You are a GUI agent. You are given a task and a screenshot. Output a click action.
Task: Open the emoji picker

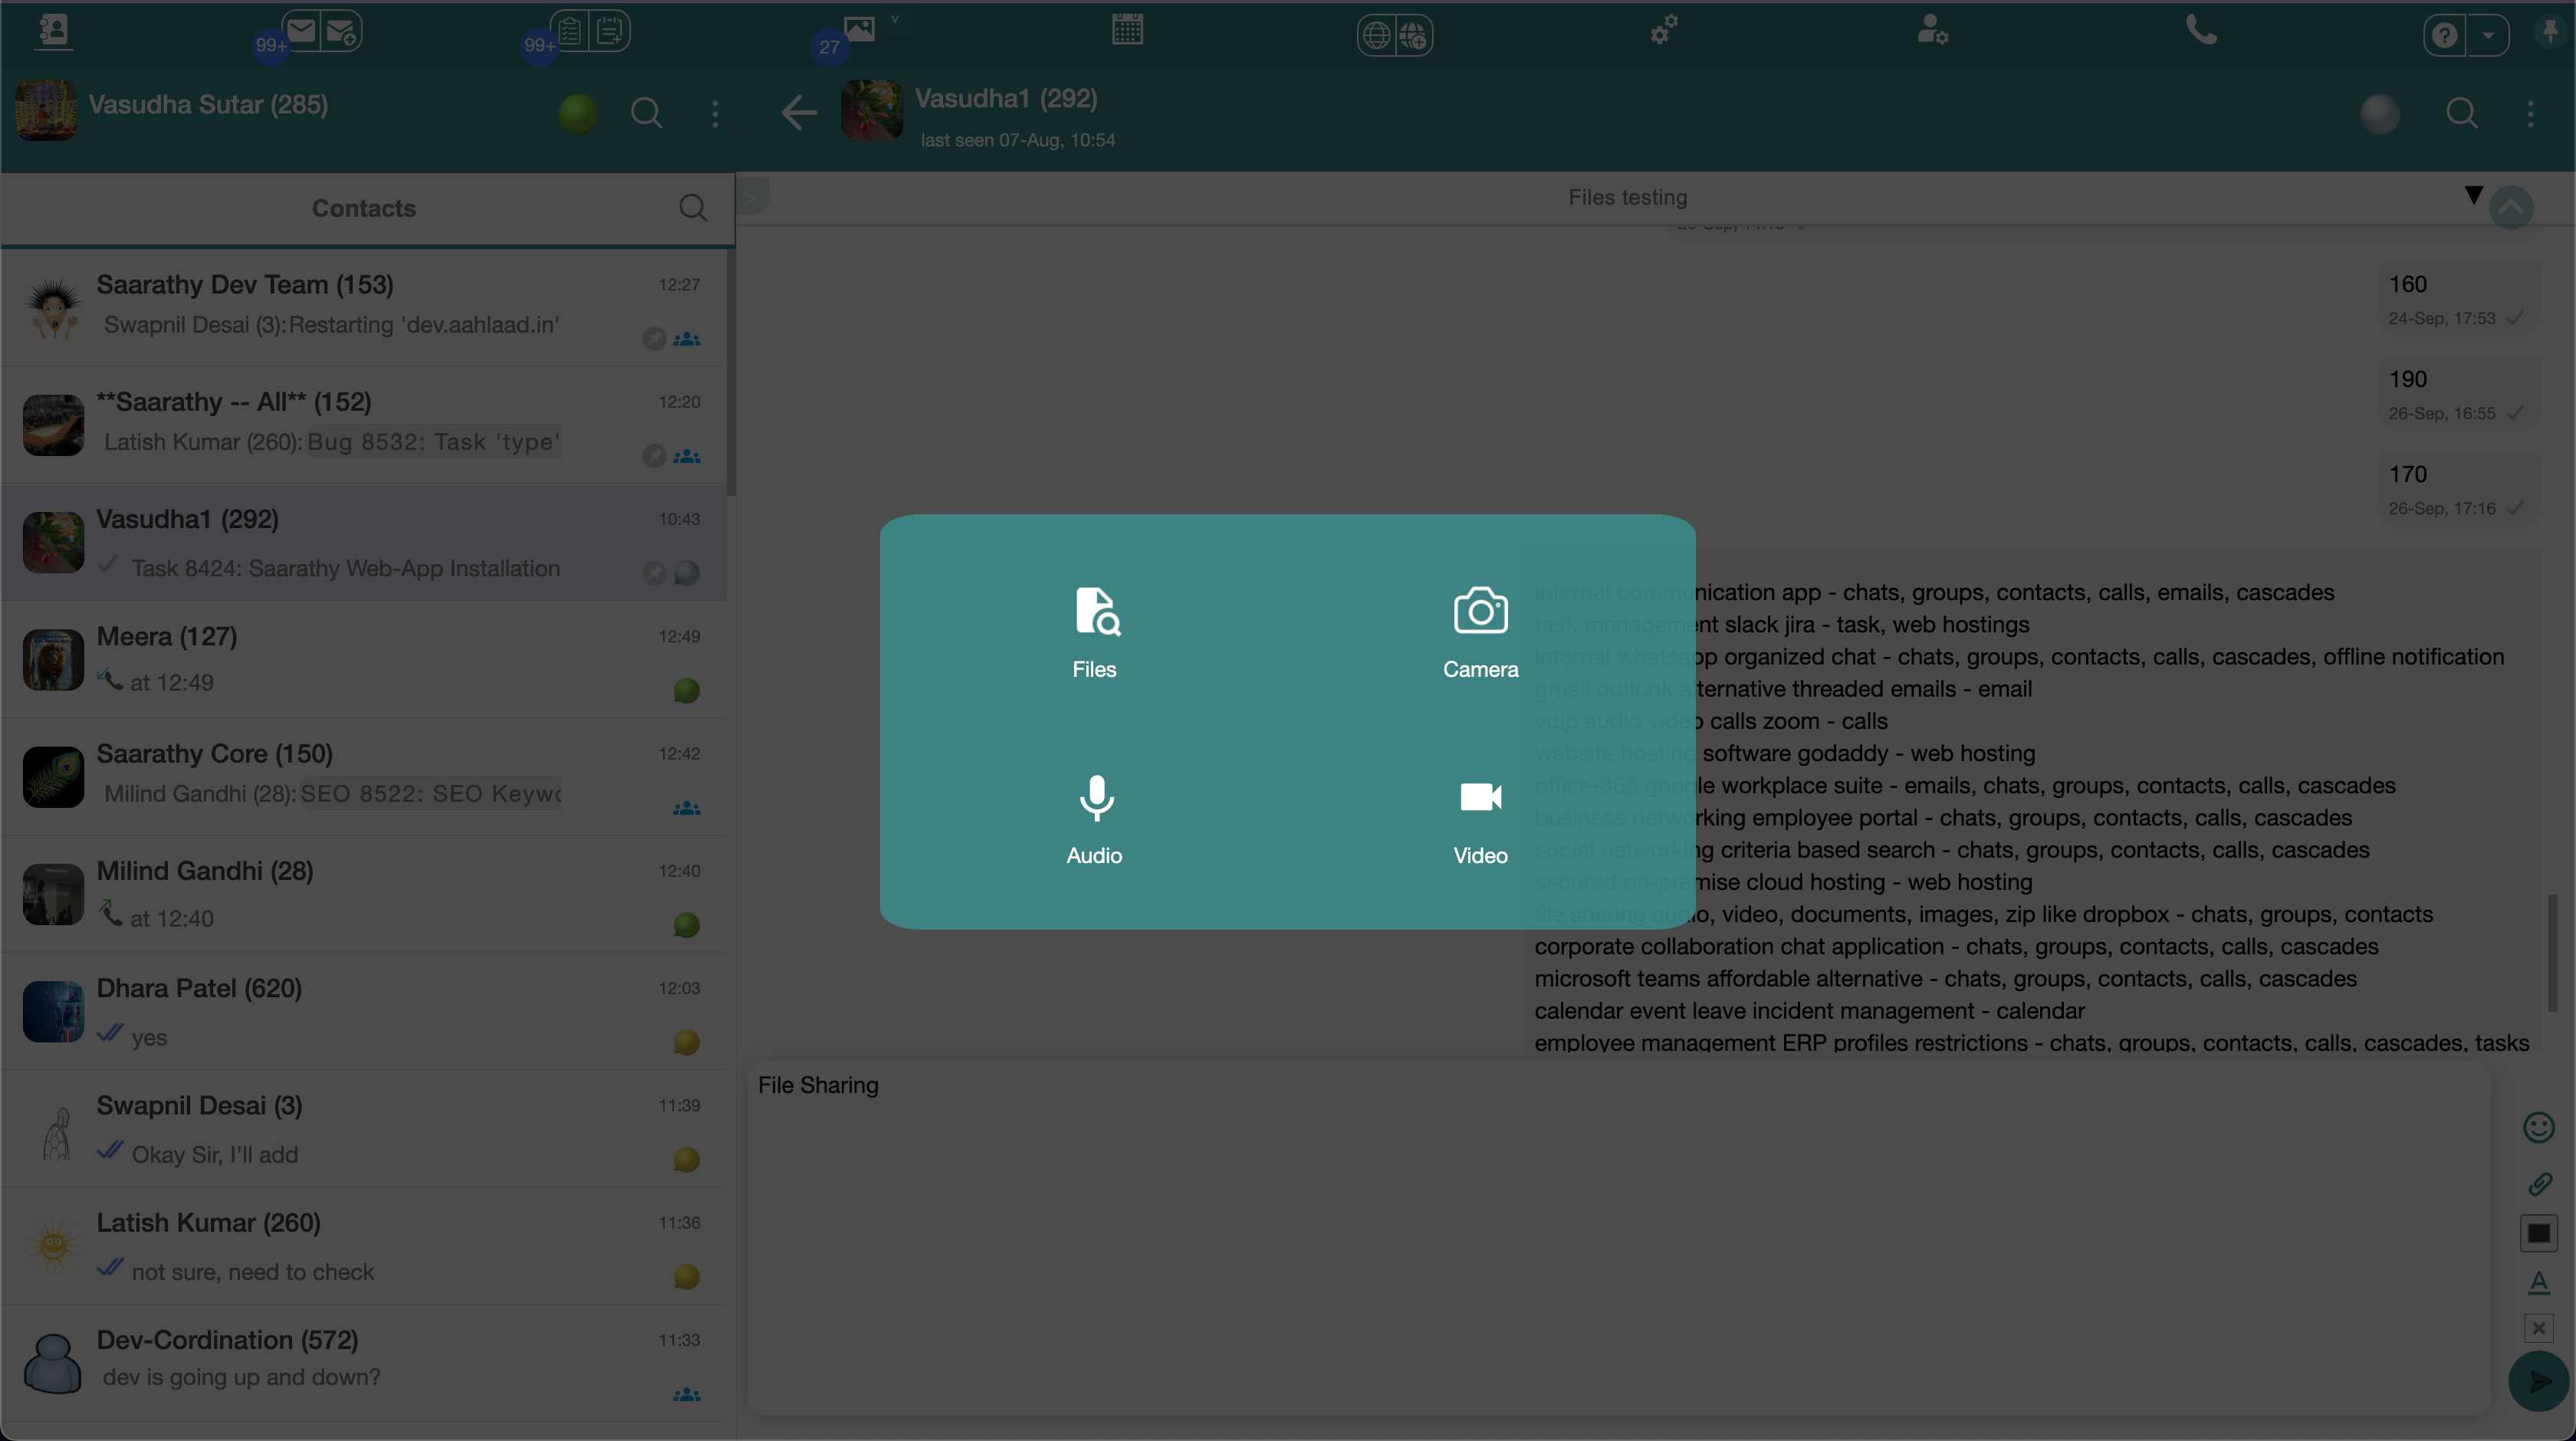2539,1128
